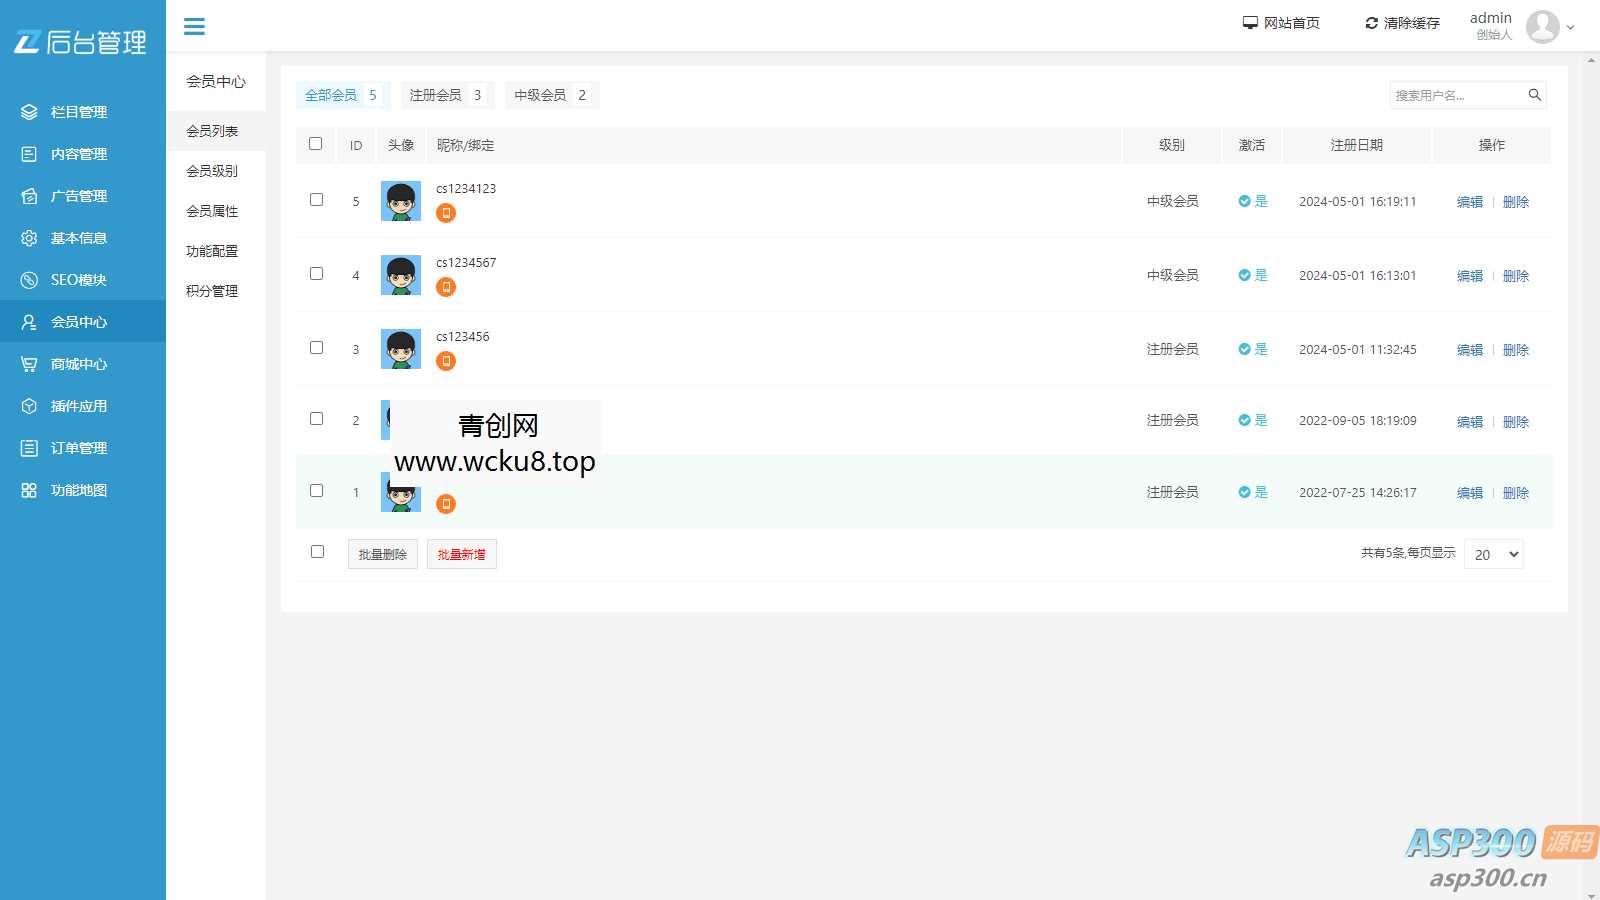
Task: Switch to the 注册会员 tab
Action: point(440,95)
